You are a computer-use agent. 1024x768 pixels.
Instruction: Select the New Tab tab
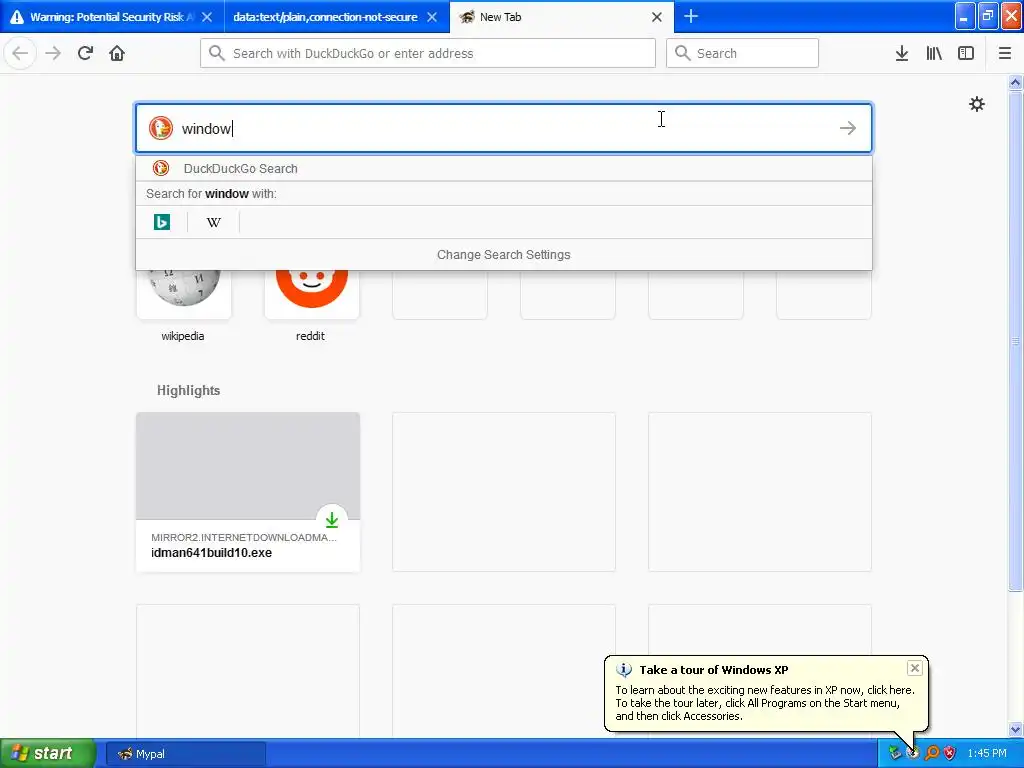pyautogui.click(x=562, y=17)
